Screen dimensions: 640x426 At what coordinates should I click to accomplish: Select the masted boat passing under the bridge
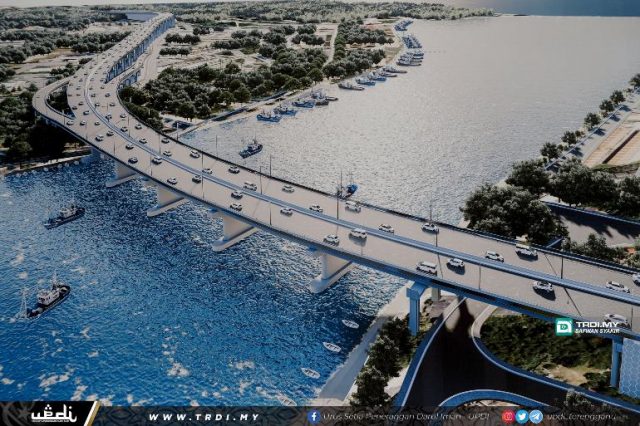(346, 188)
